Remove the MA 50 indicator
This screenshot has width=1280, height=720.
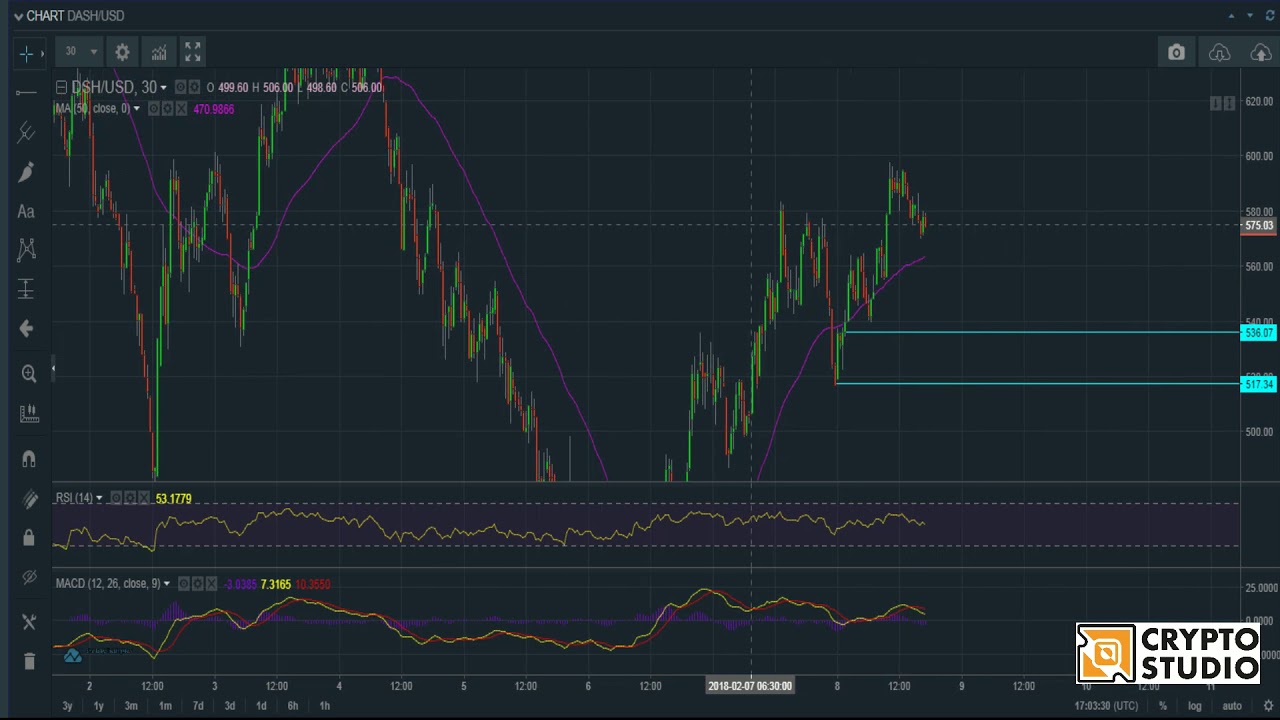tap(182, 108)
